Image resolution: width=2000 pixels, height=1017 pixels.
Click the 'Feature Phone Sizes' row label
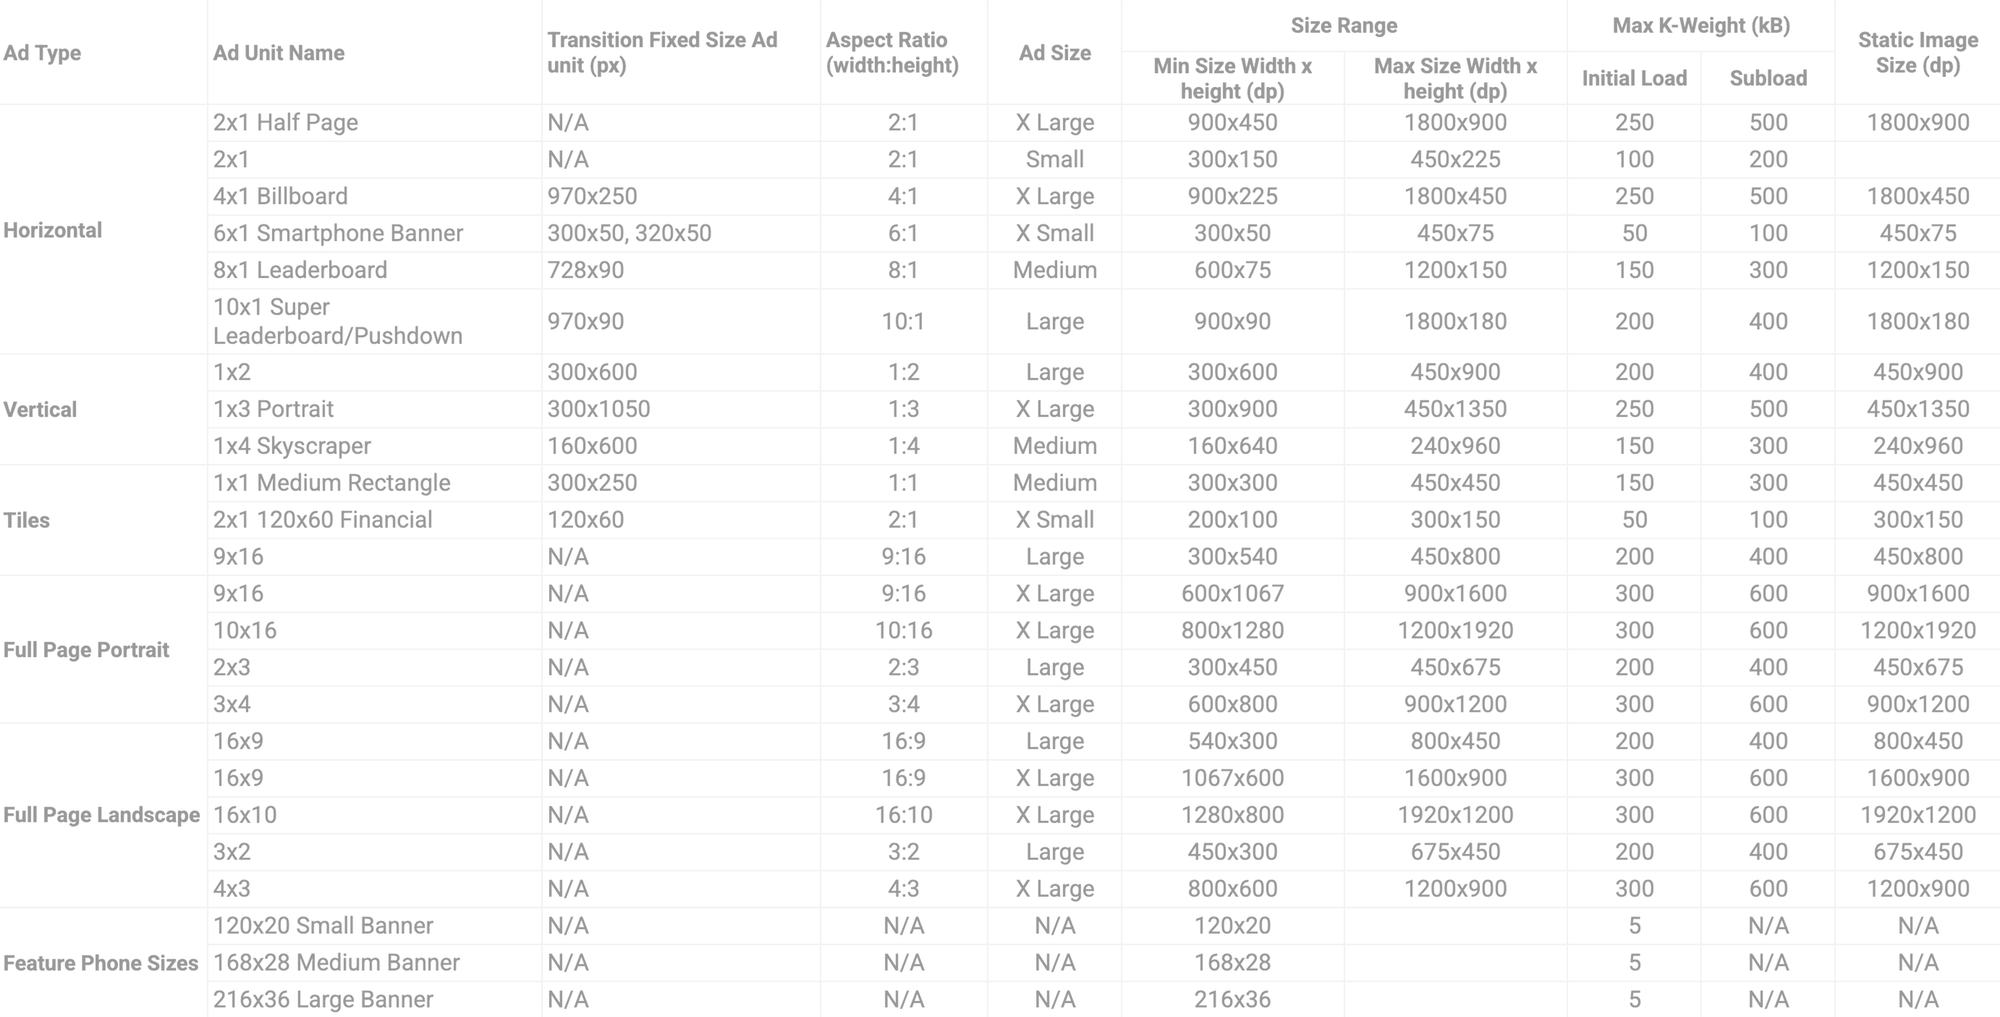tap(100, 963)
